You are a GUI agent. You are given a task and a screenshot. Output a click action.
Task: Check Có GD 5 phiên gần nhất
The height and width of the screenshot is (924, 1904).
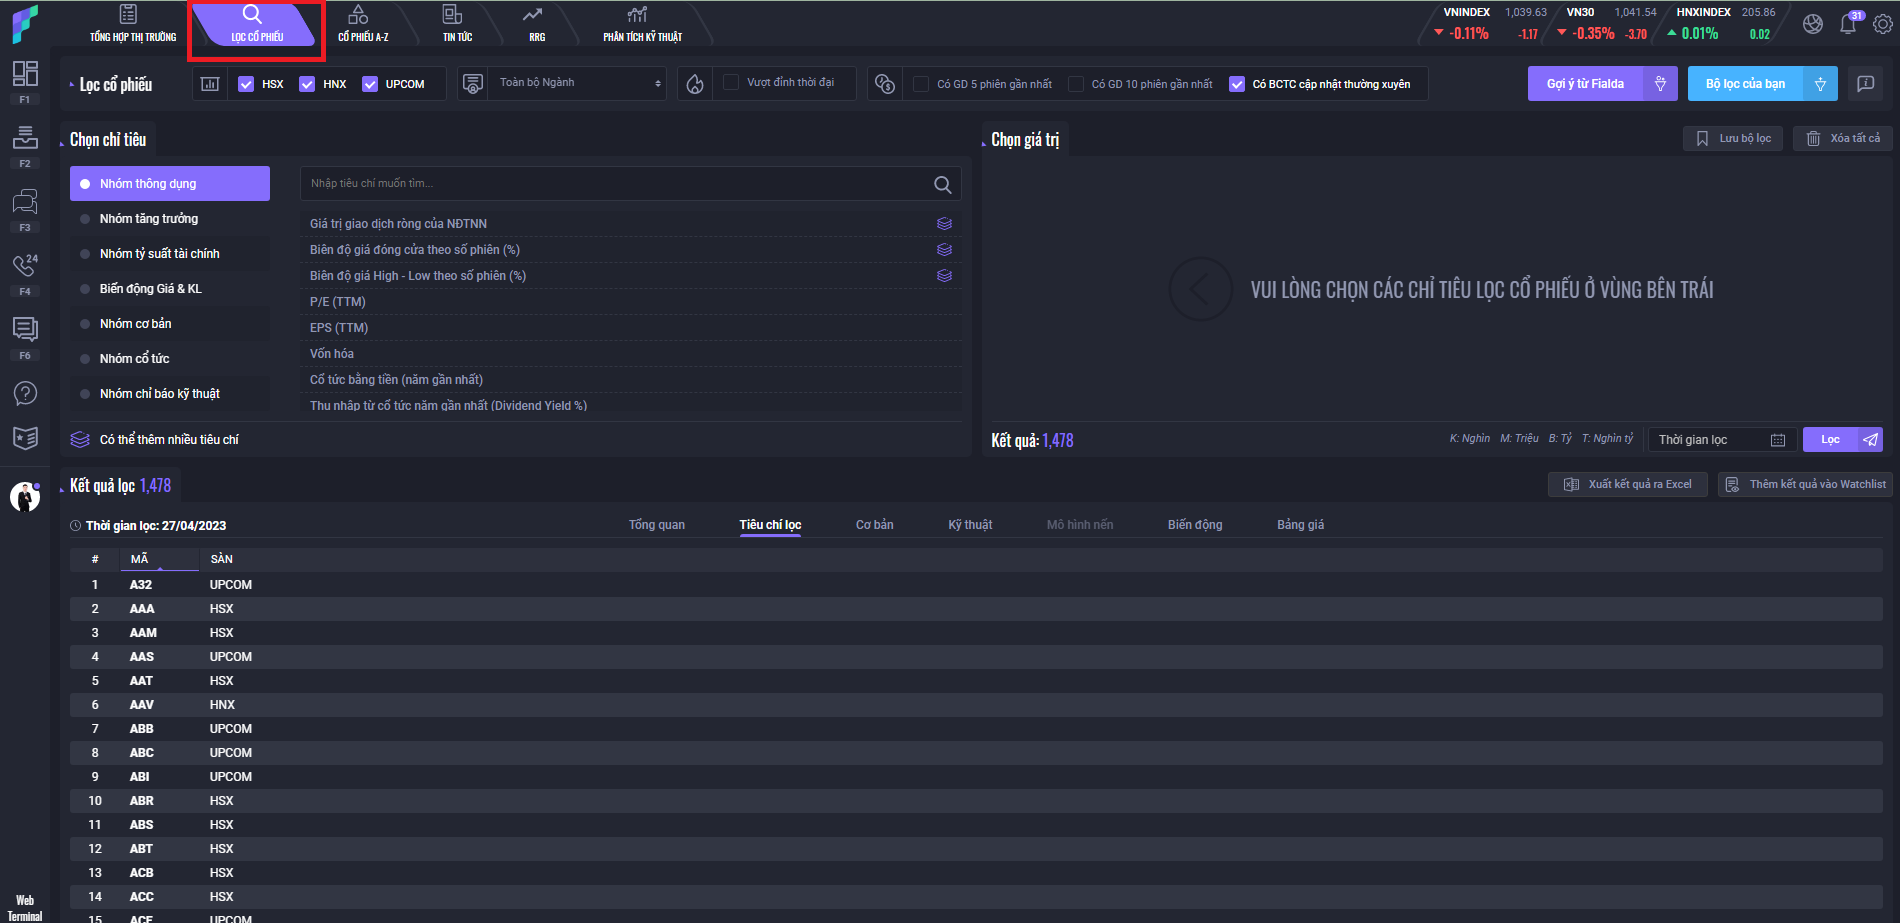[x=921, y=84]
